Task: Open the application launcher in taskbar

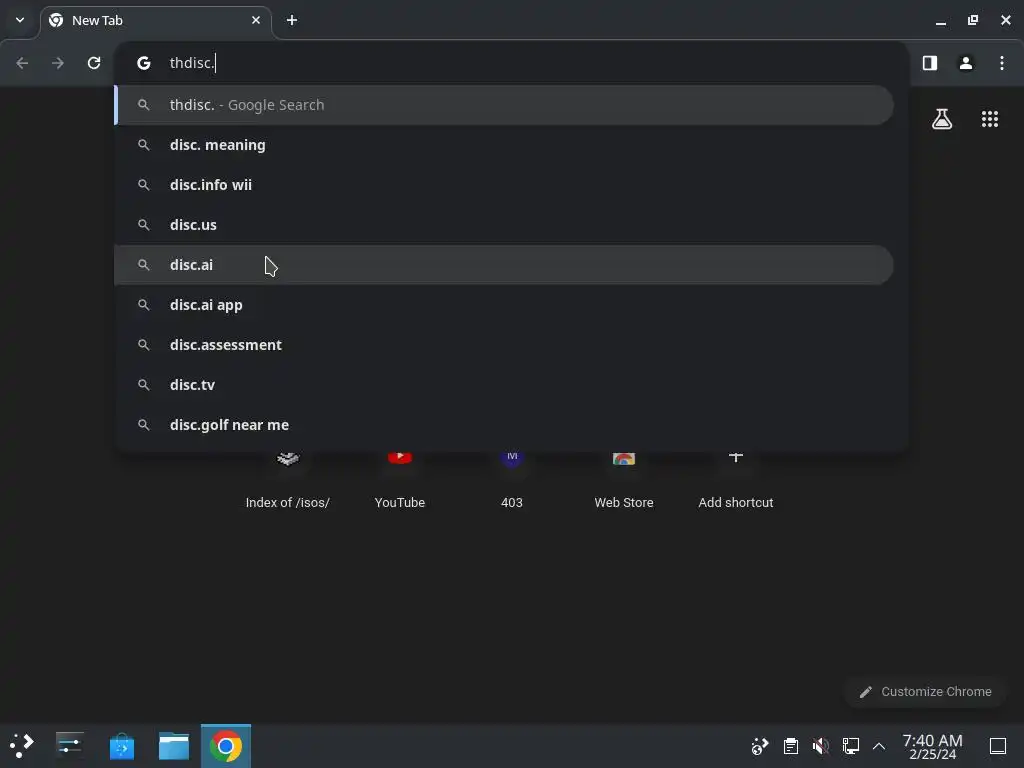Action: coord(22,745)
